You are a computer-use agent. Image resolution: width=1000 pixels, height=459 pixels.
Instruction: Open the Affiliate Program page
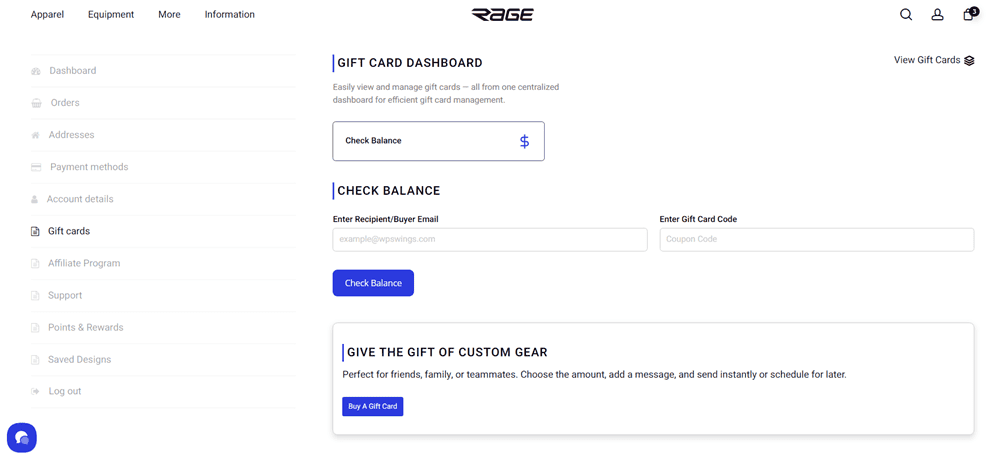(x=84, y=263)
